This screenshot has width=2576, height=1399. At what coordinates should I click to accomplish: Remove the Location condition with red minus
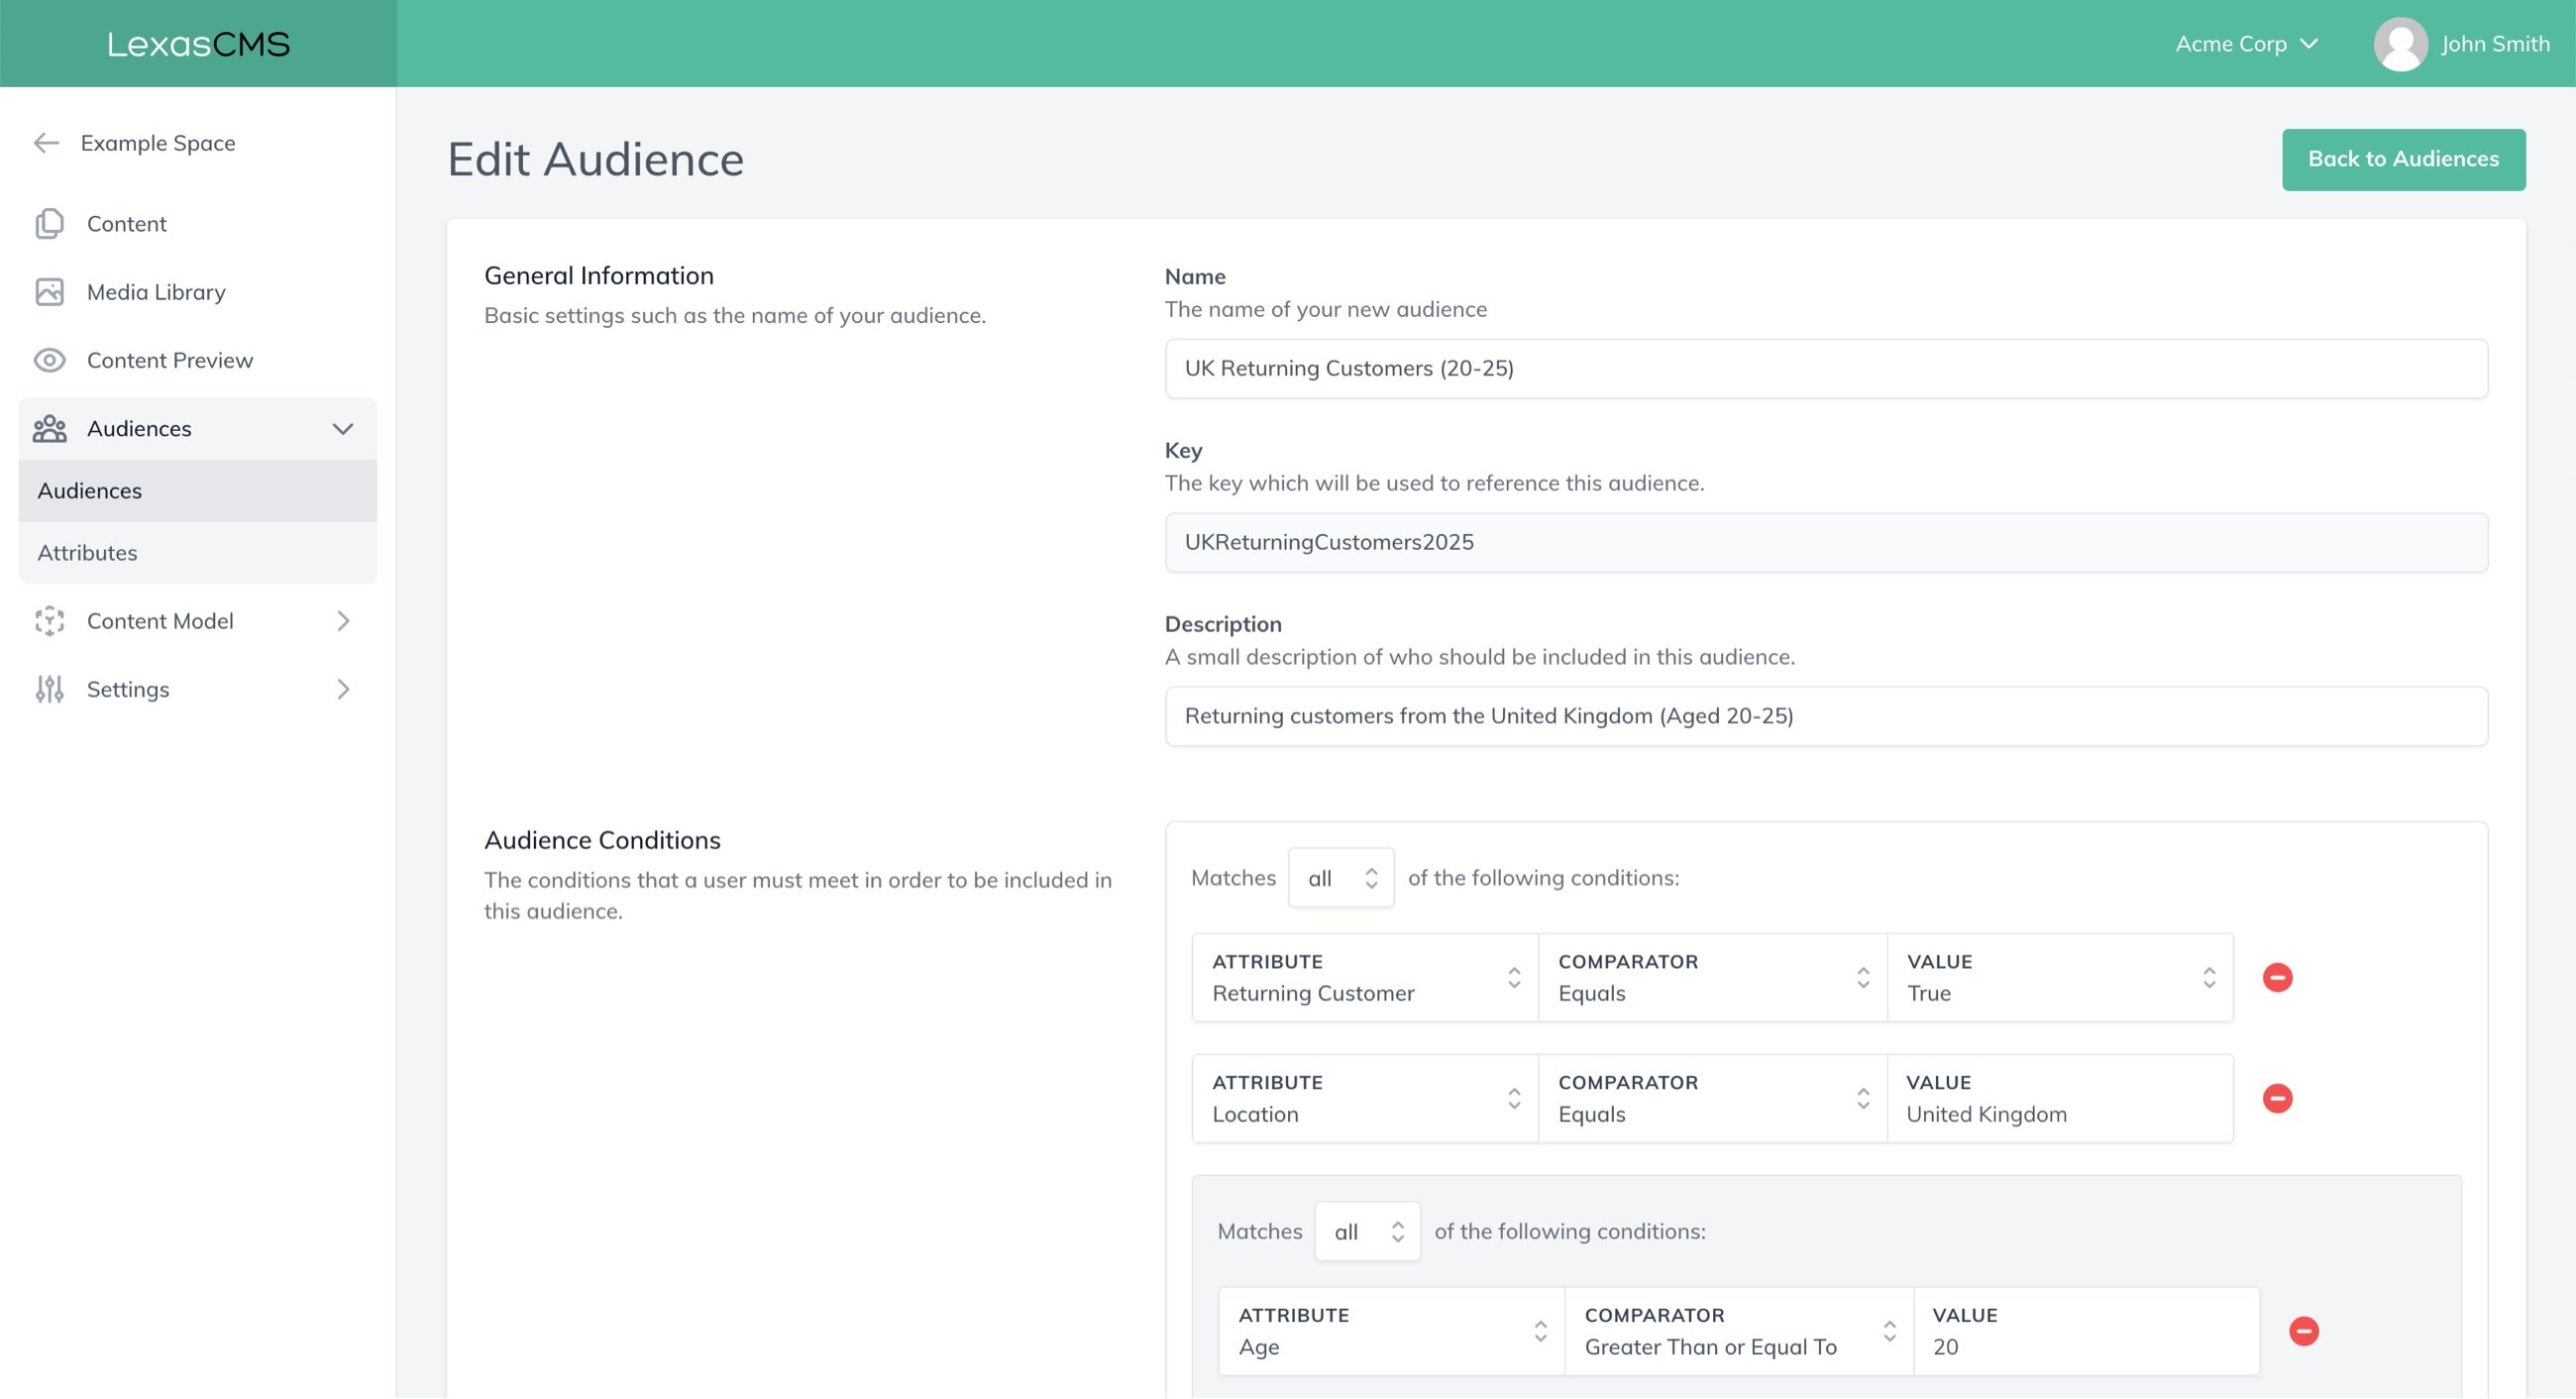tap(2277, 1098)
